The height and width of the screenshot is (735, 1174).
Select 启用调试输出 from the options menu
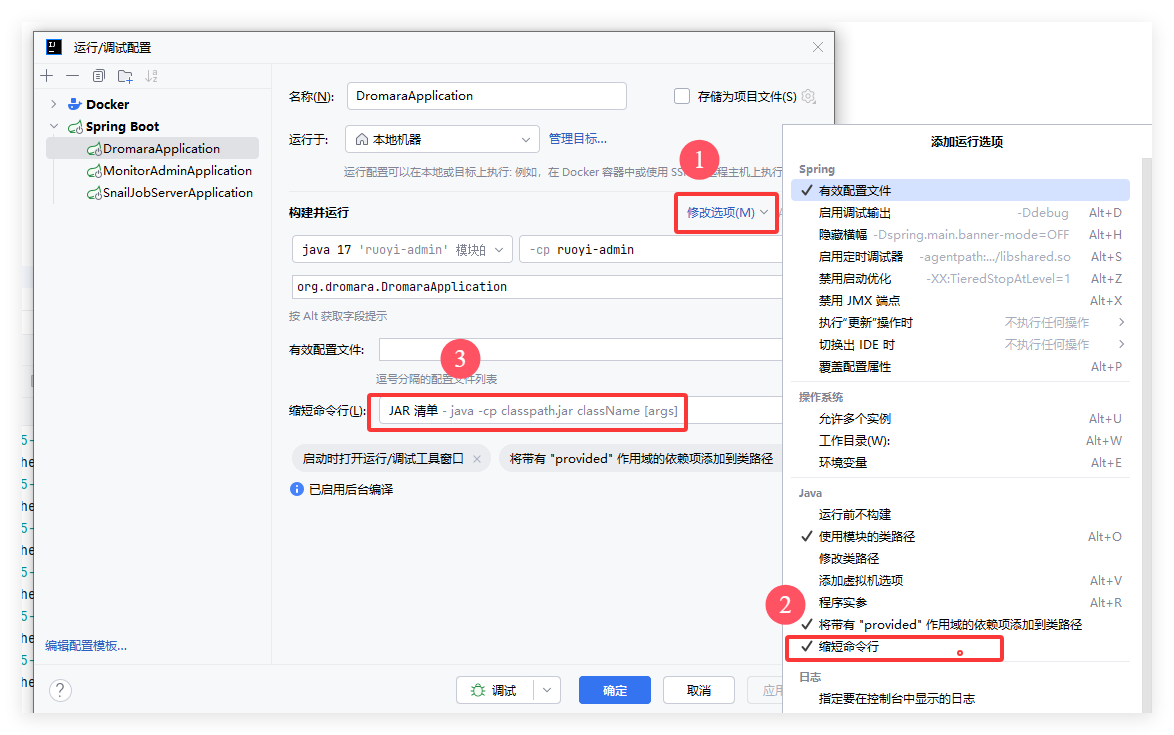point(854,213)
